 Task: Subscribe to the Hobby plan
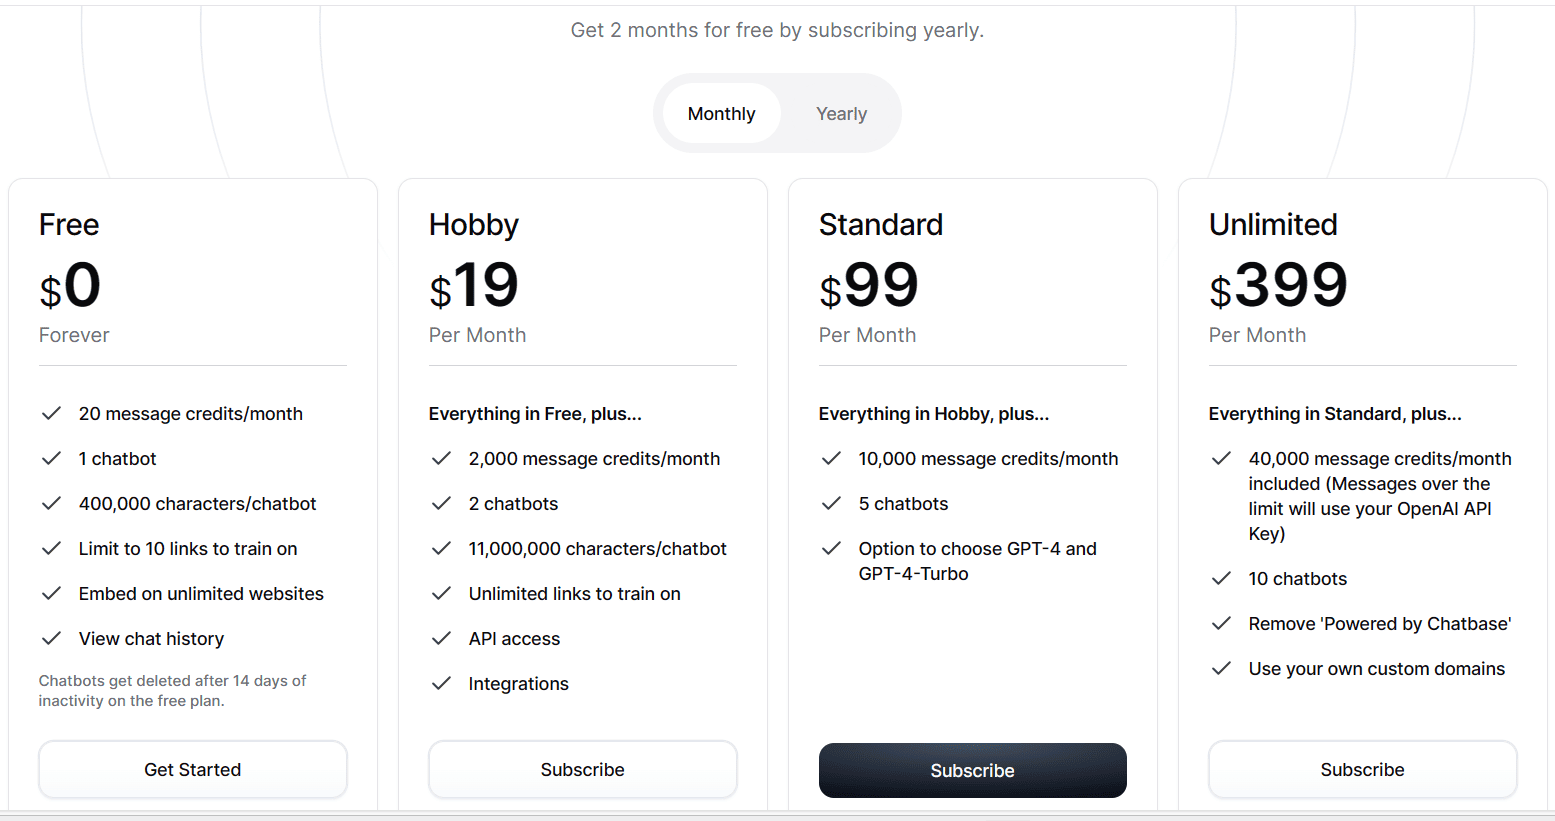[x=583, y=770]
